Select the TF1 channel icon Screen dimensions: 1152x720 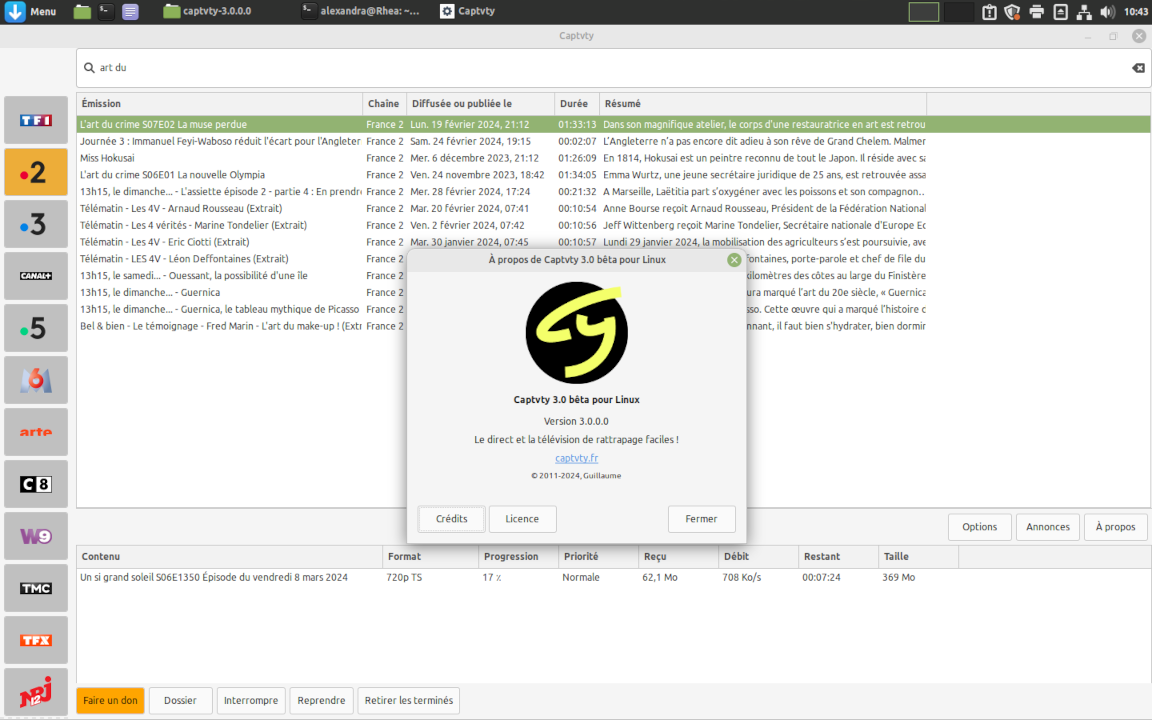coord(36,120)
